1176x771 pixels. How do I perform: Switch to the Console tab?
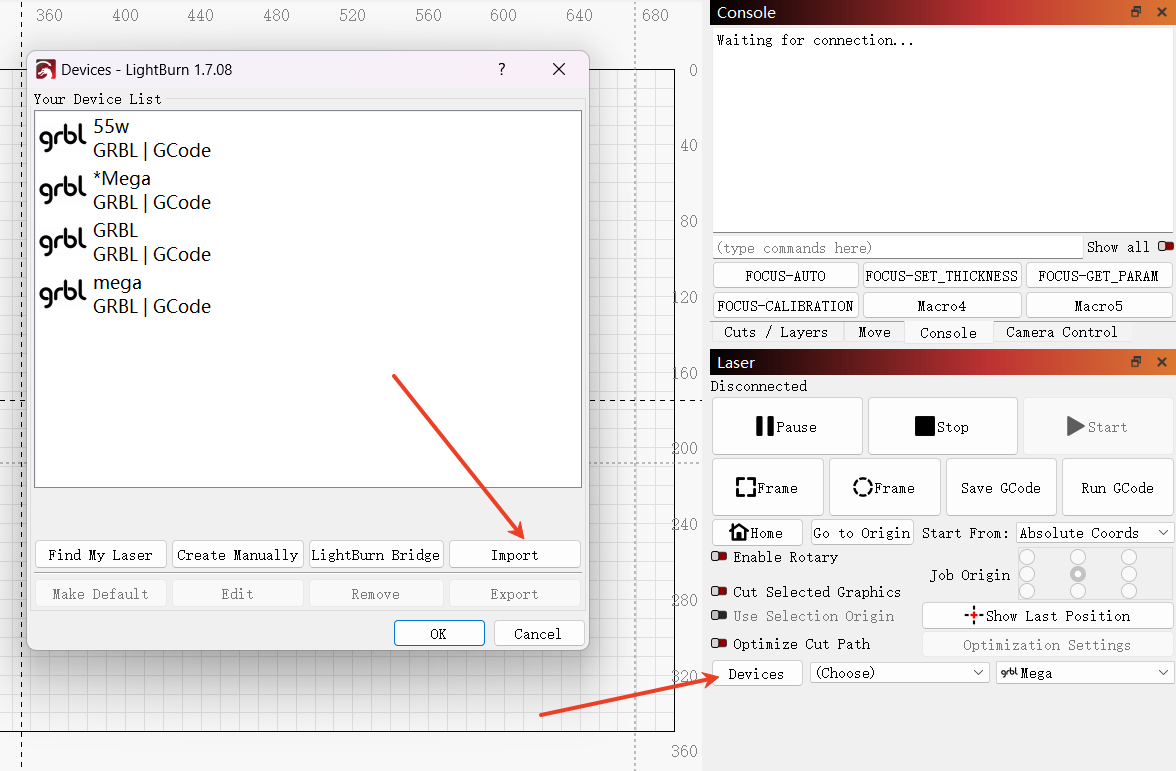click(x=949, y=332)
